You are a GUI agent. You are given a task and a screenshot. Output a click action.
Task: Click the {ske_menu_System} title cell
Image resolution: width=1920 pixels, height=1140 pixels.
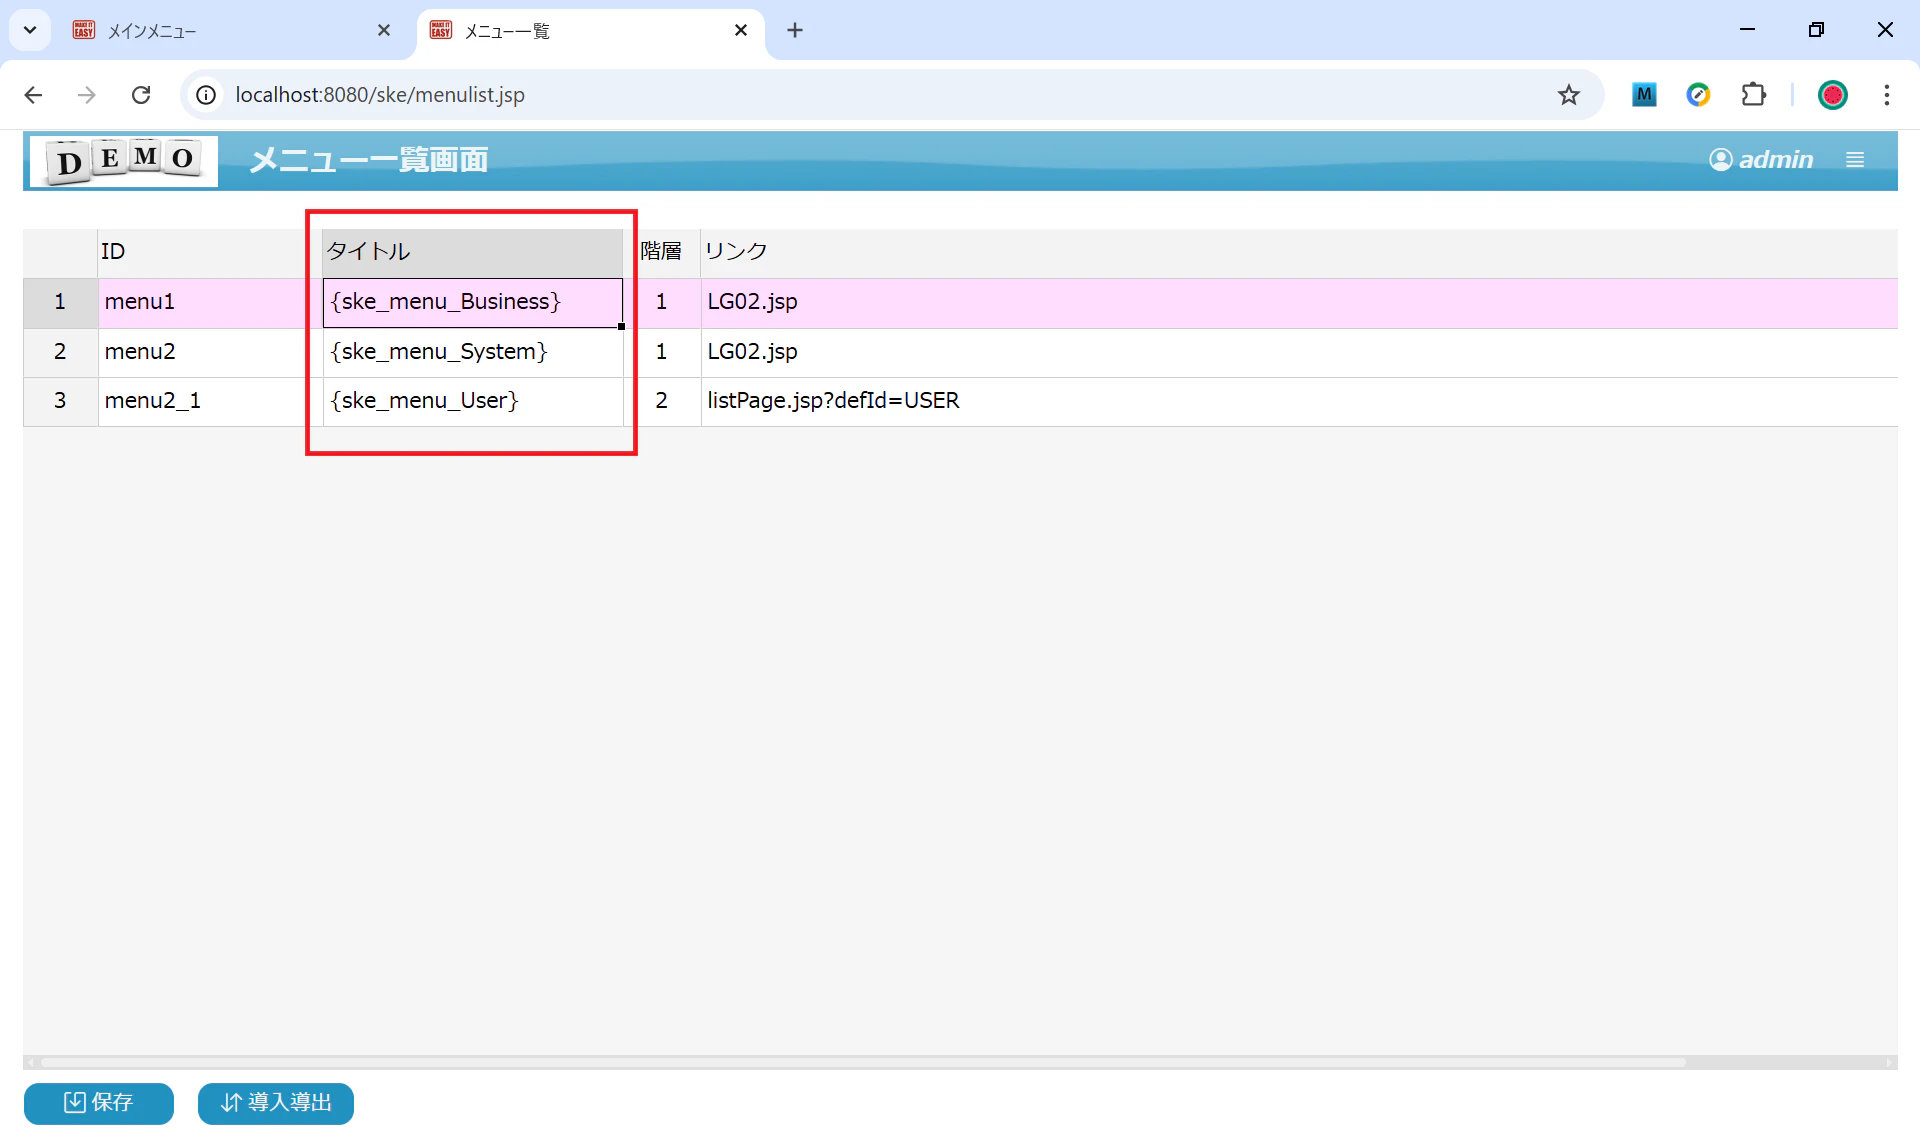point(472,352)
